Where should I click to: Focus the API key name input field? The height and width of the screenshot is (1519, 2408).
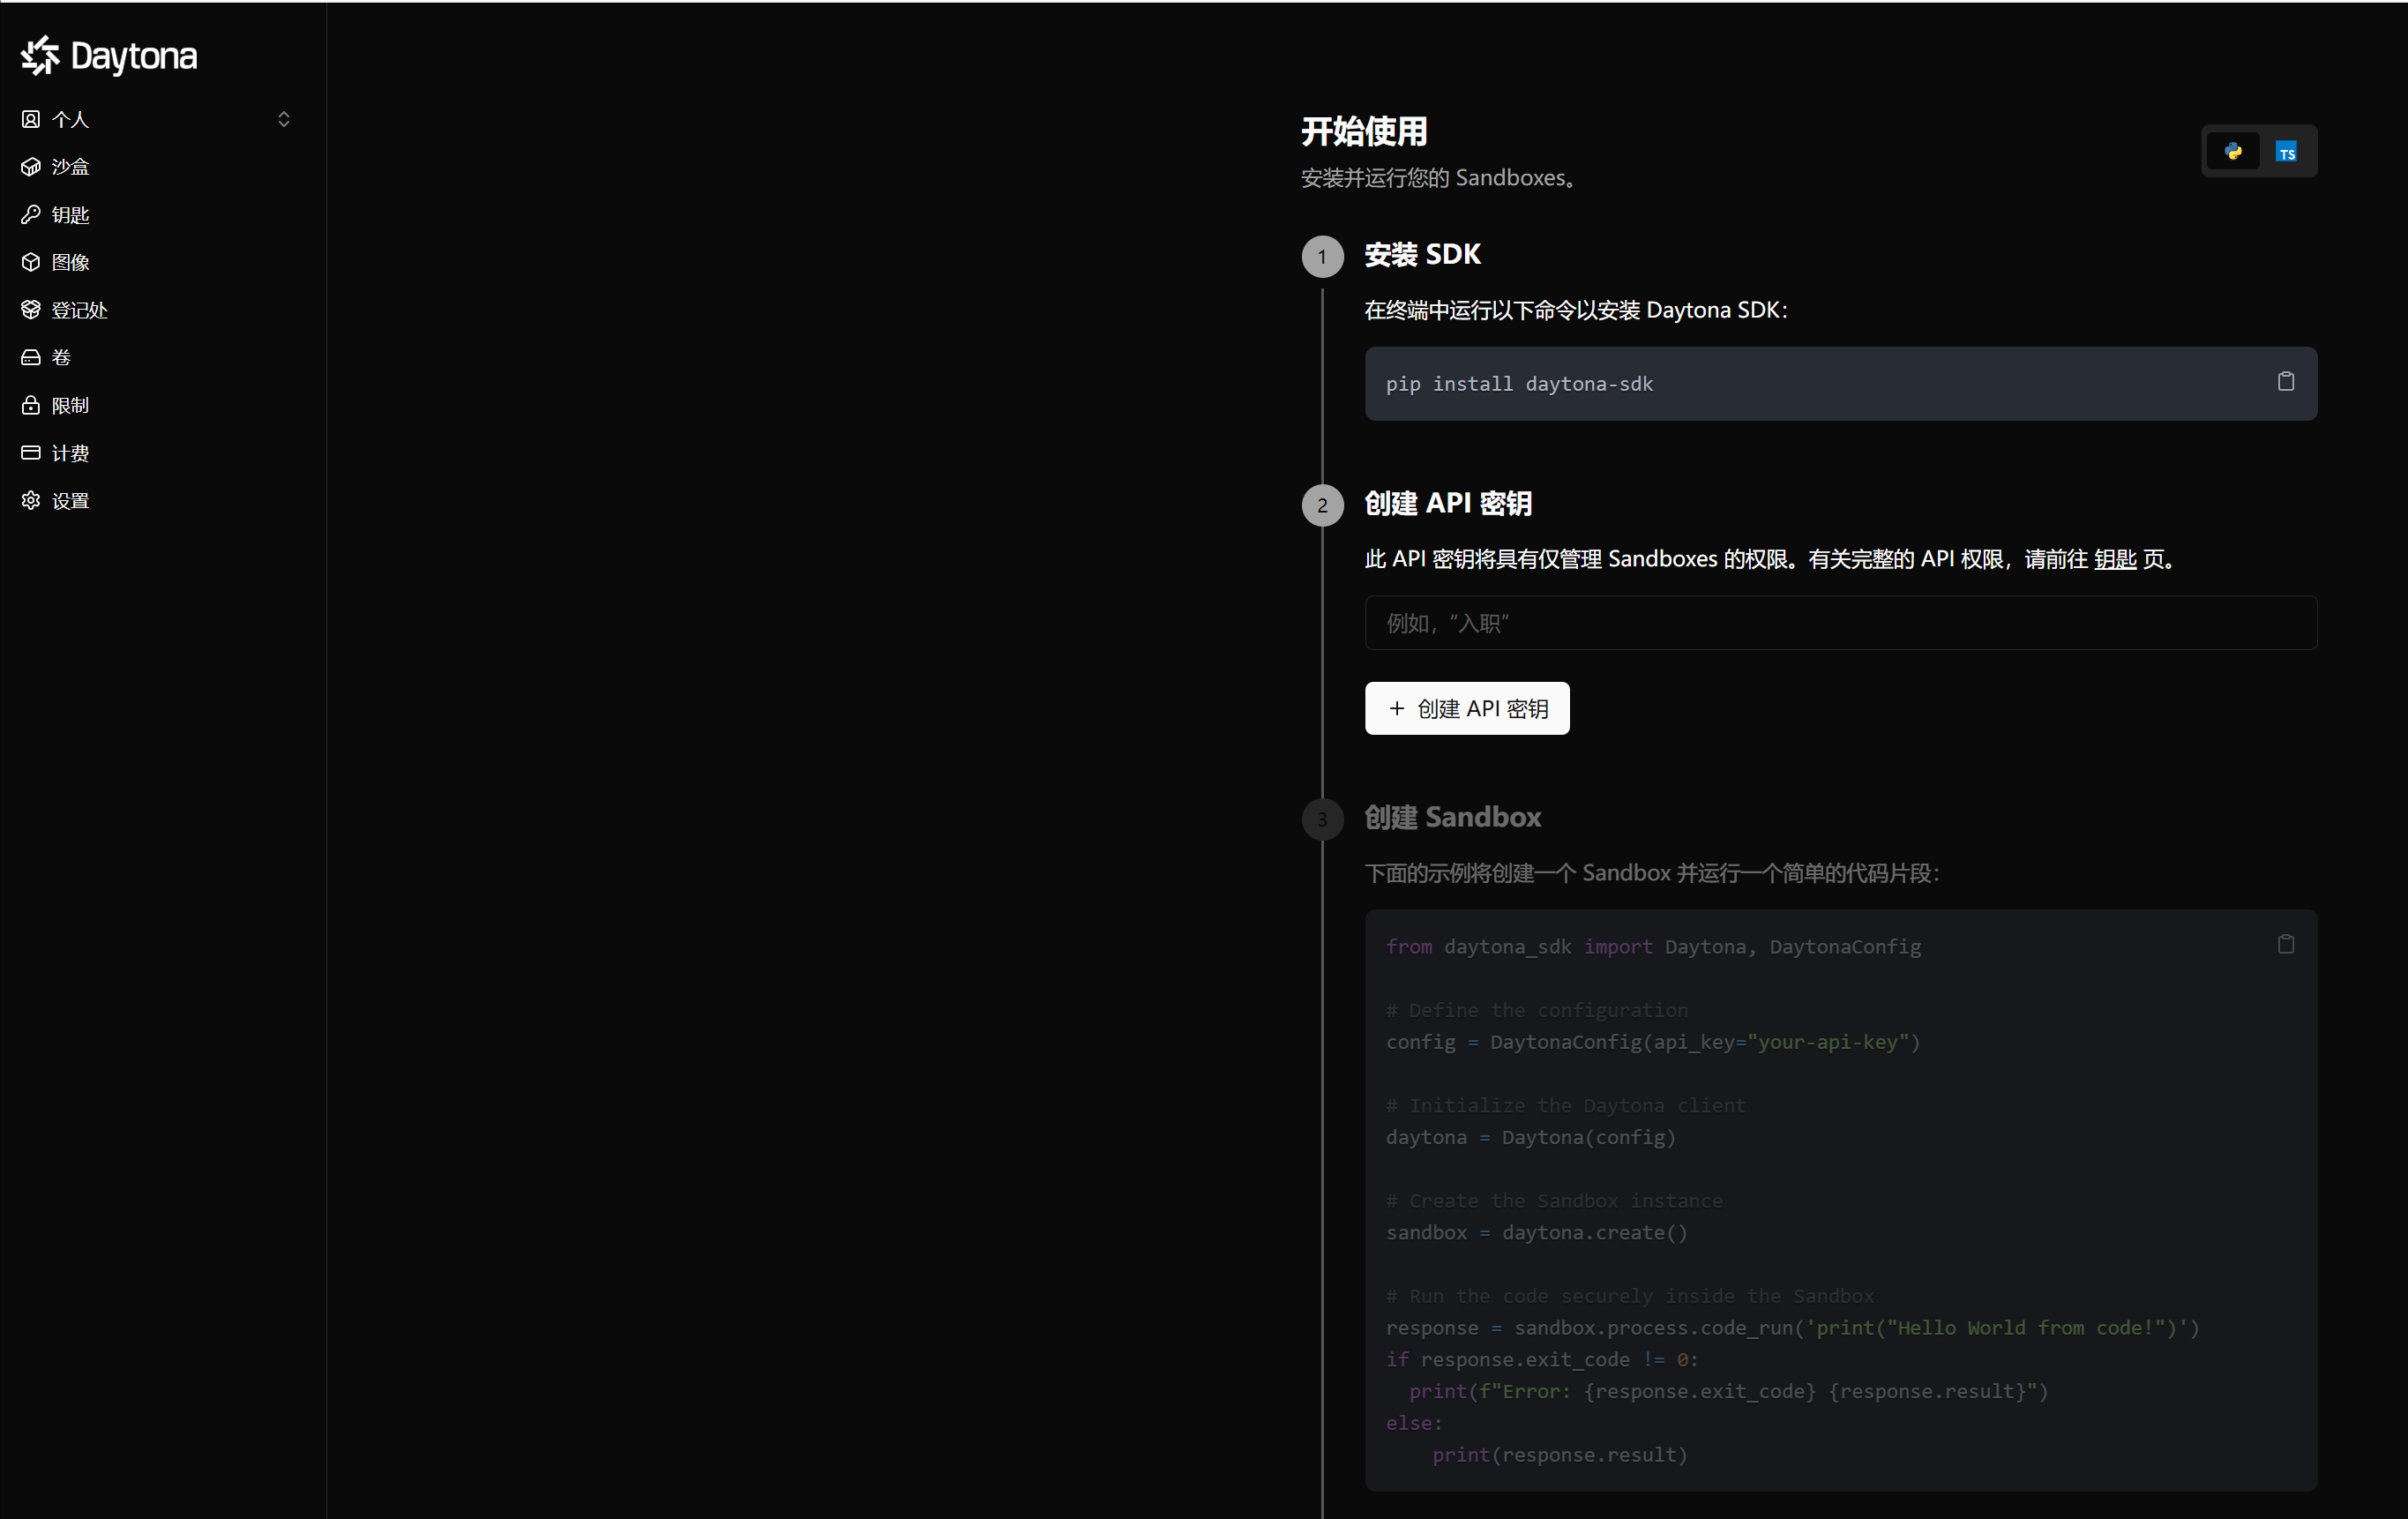tap(1840, 623)
